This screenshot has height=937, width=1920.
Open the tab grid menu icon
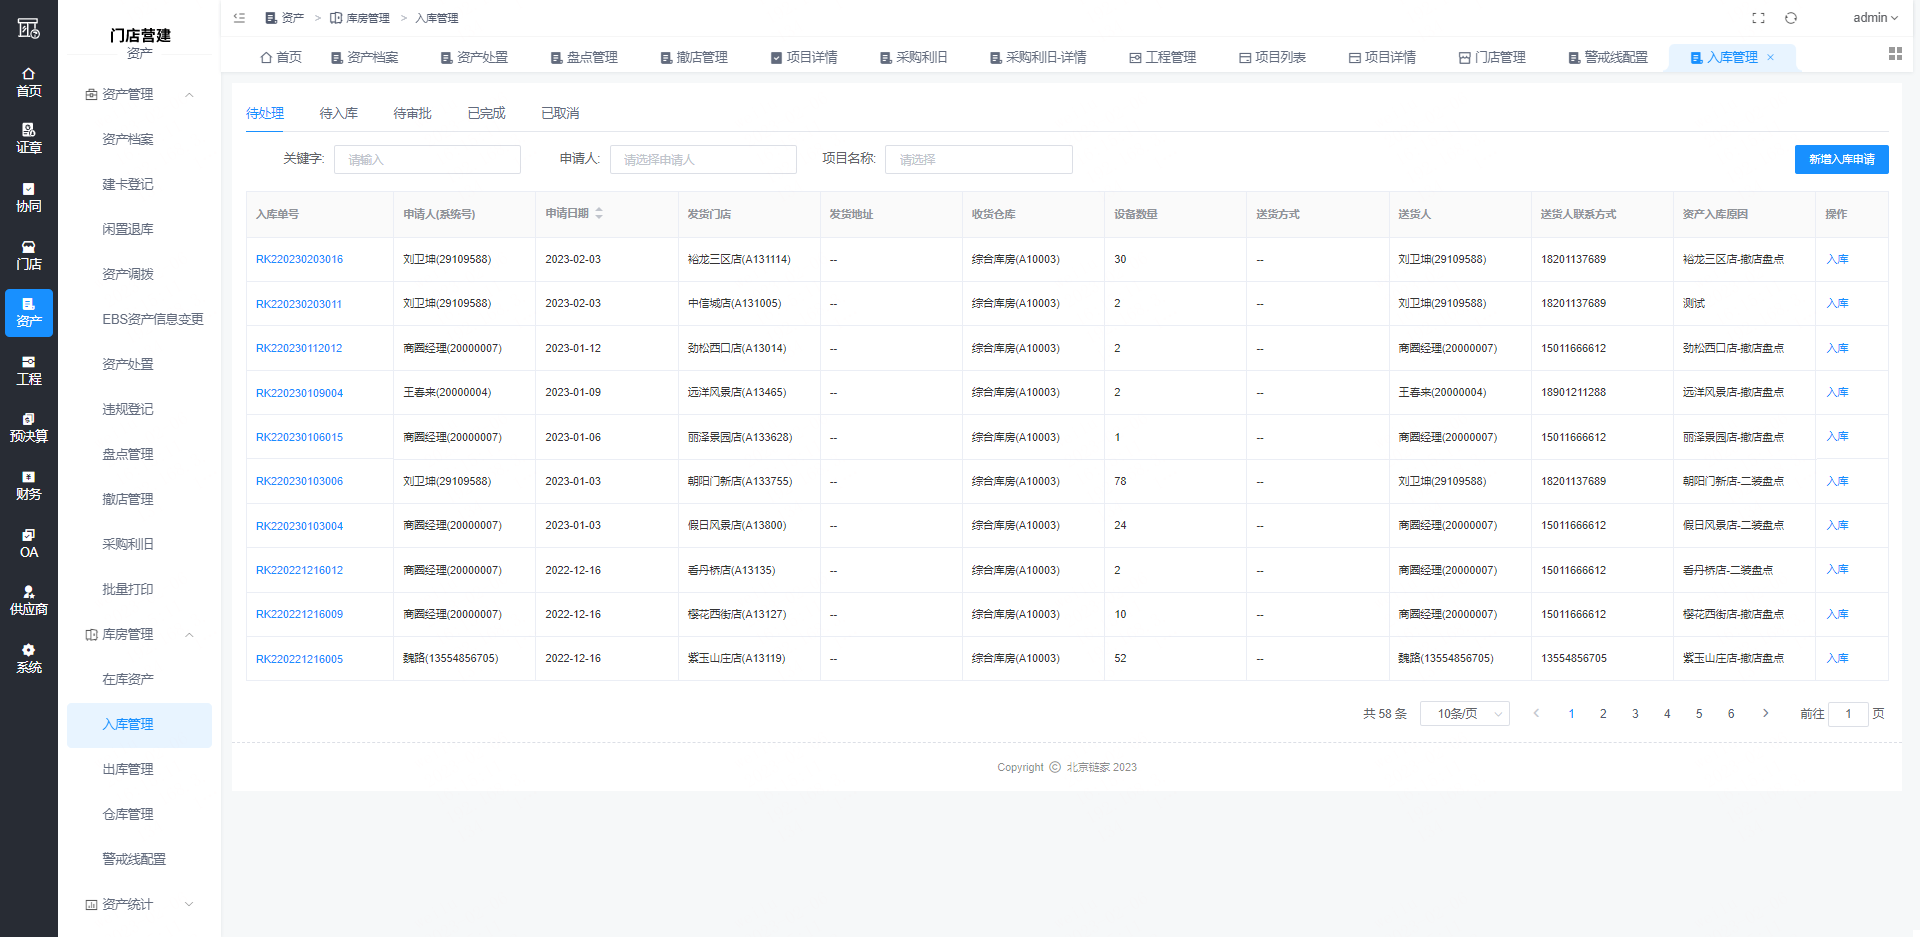point(1895,54)
